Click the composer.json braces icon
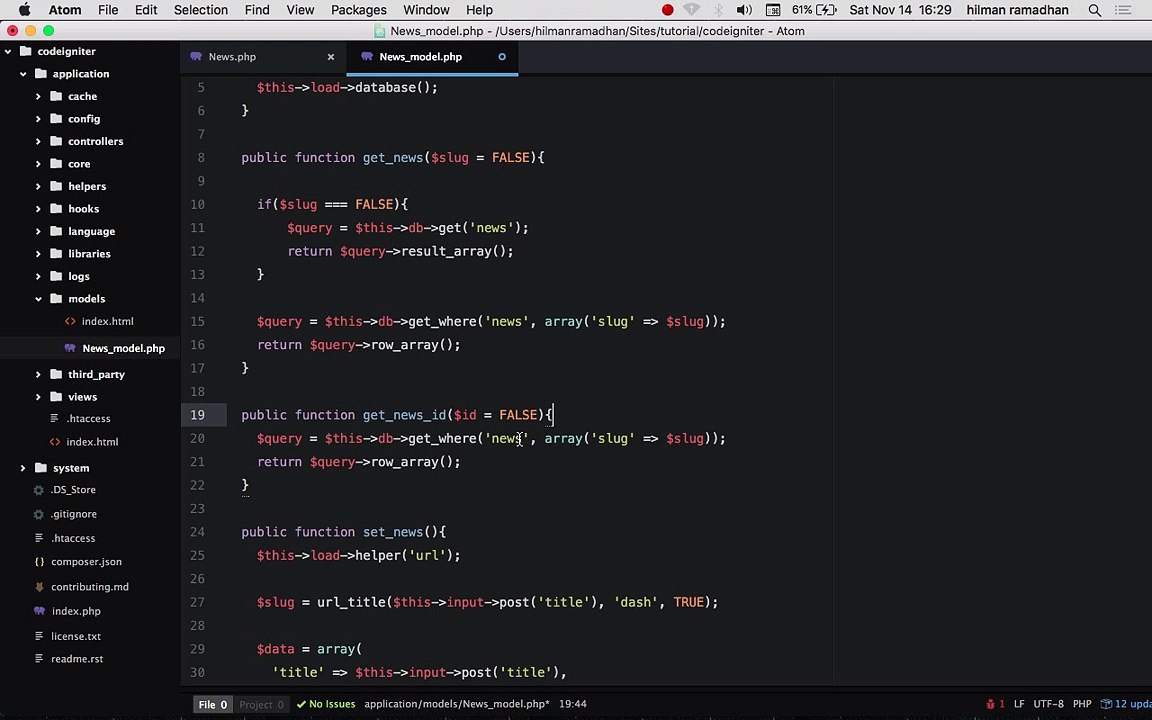Viewport: 1152px width, 720px height. pyautogui.click(x=40, y=562)
